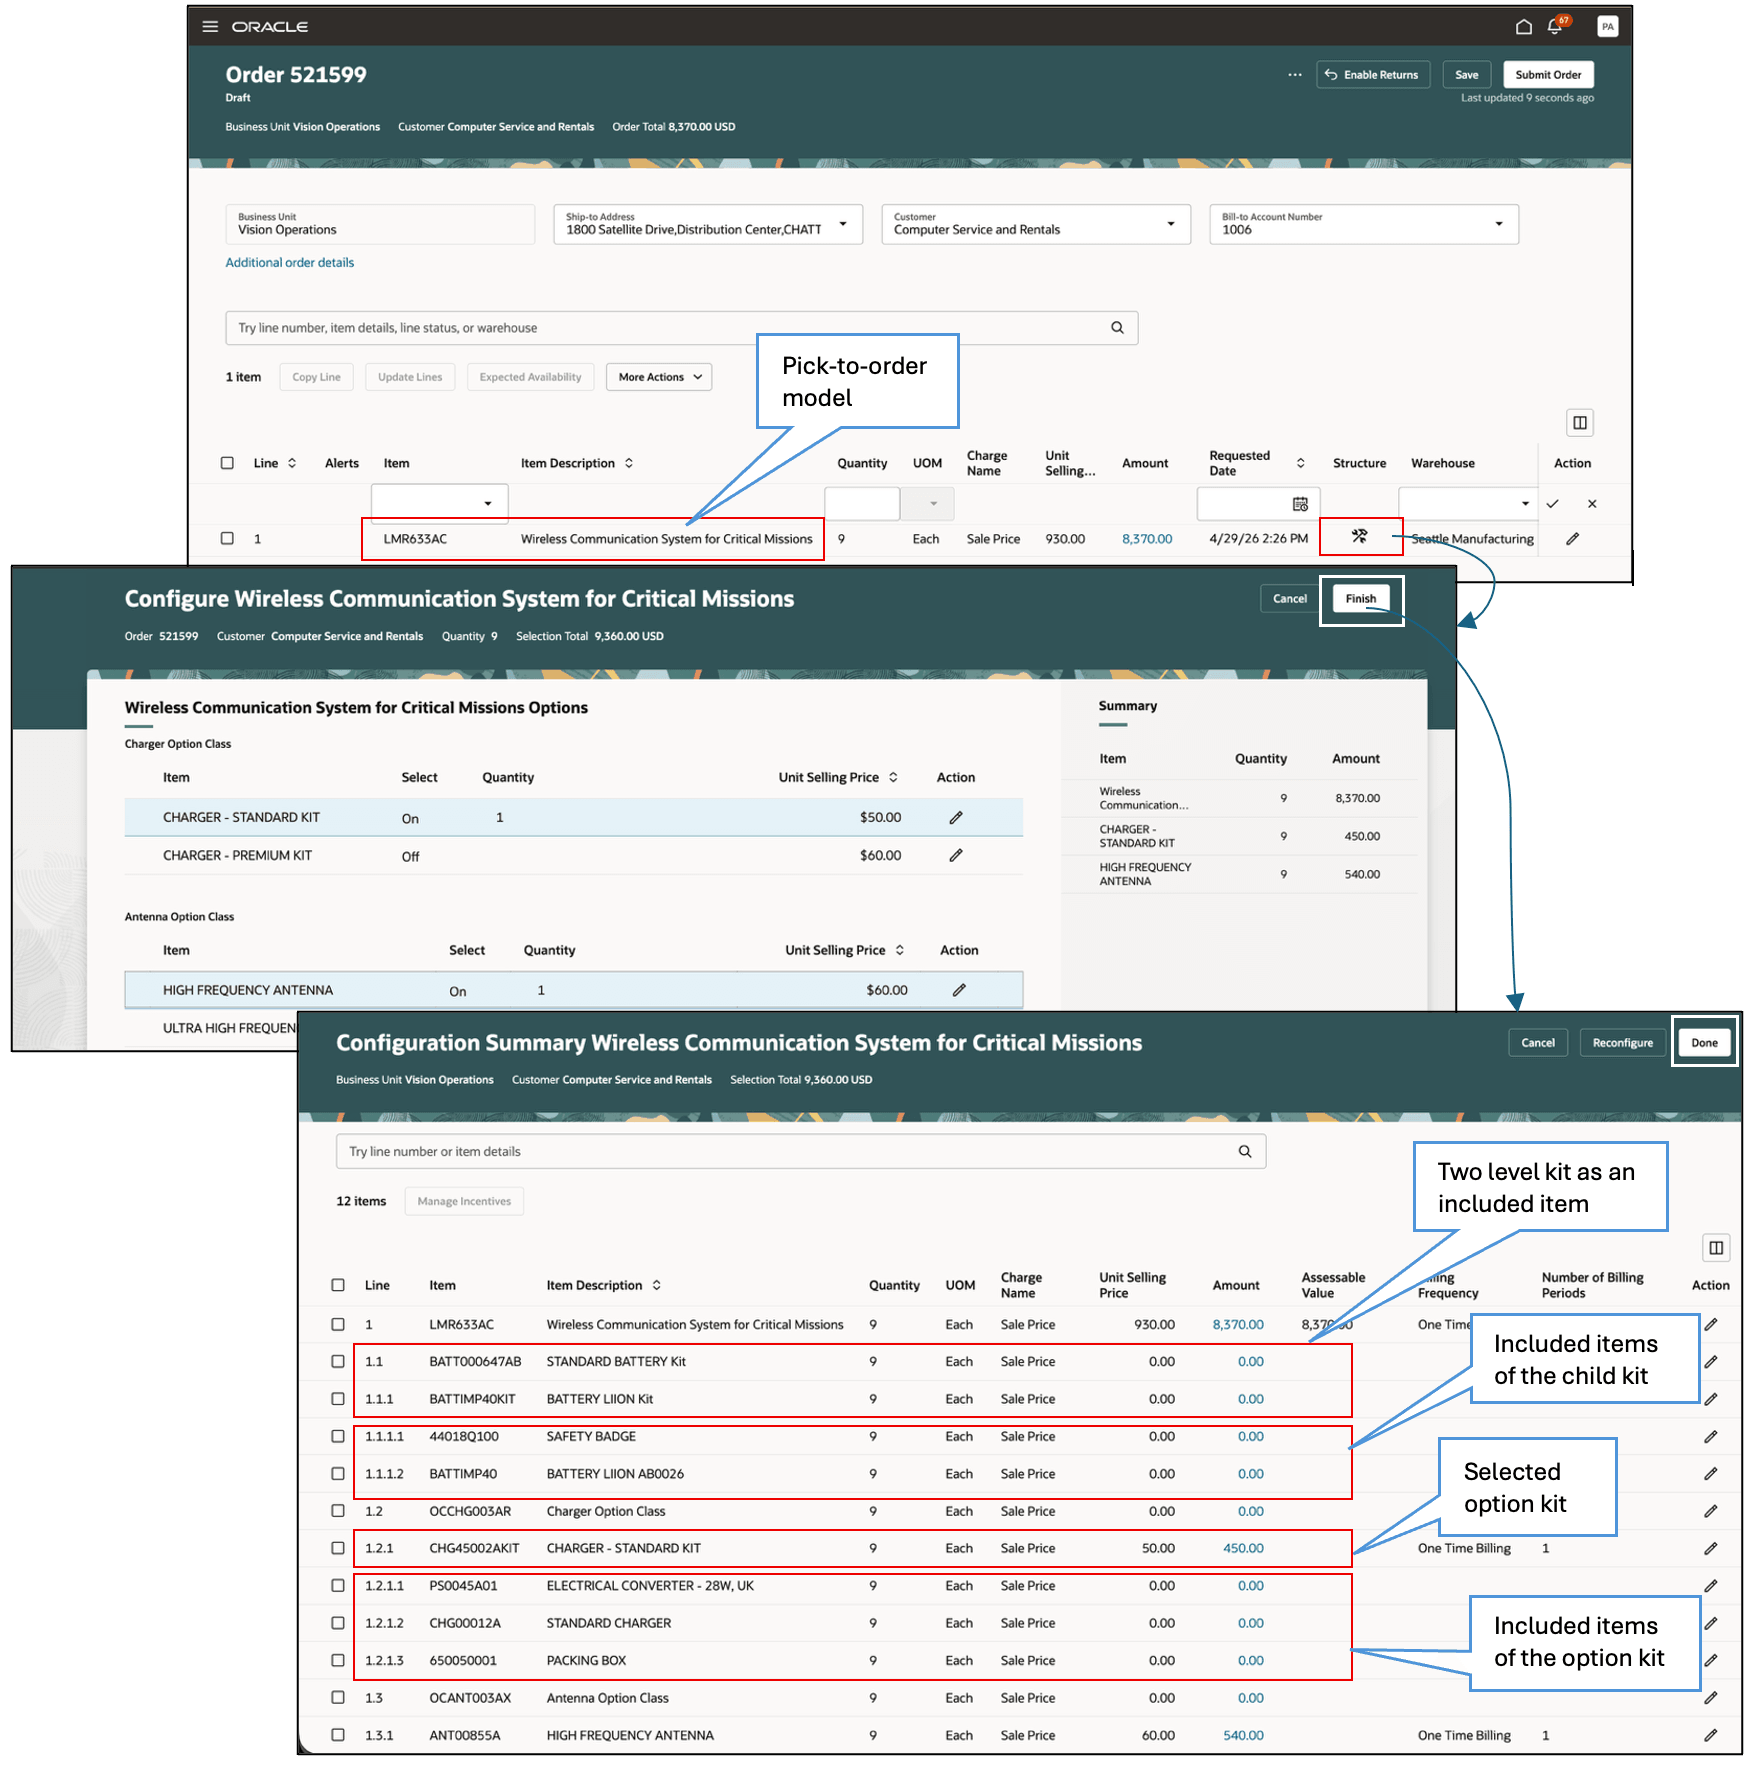Click Manage Incentives in Configuration Summary

point(464,1201)
